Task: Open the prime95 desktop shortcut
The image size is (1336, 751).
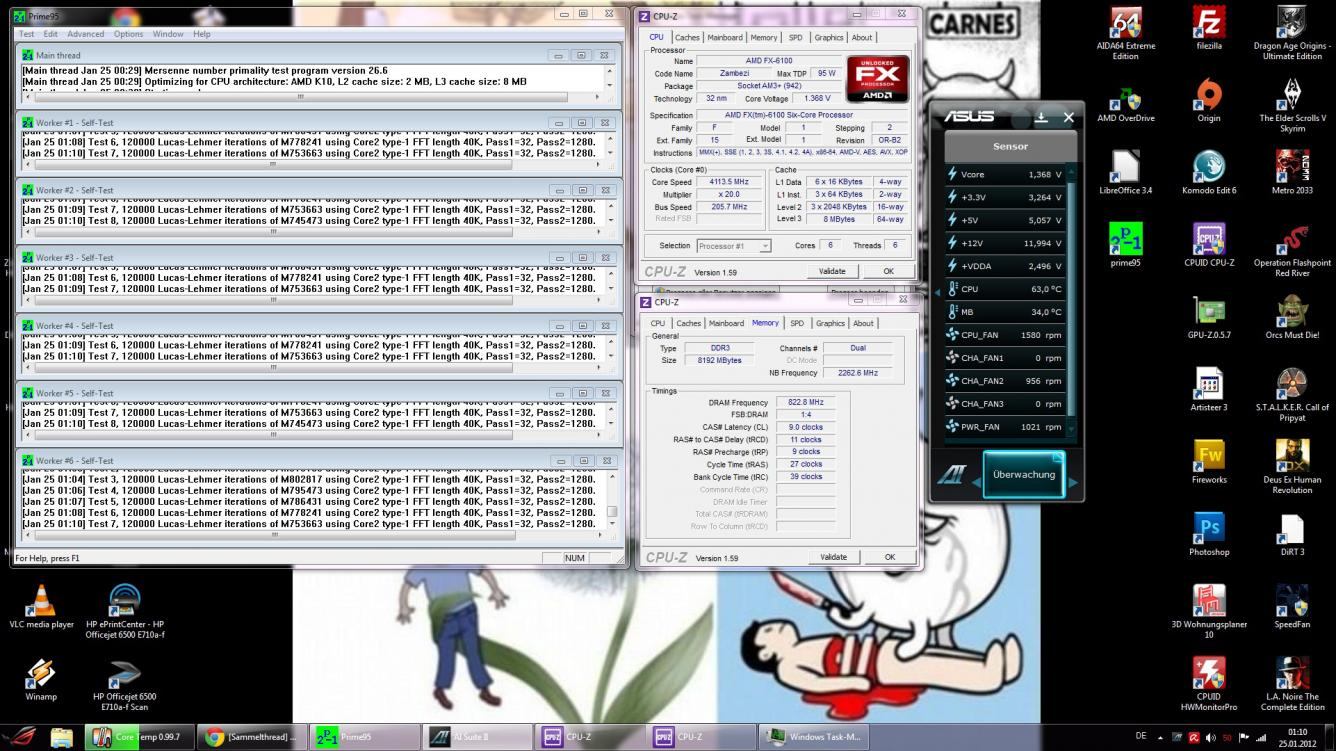Action: (1126, 245)
